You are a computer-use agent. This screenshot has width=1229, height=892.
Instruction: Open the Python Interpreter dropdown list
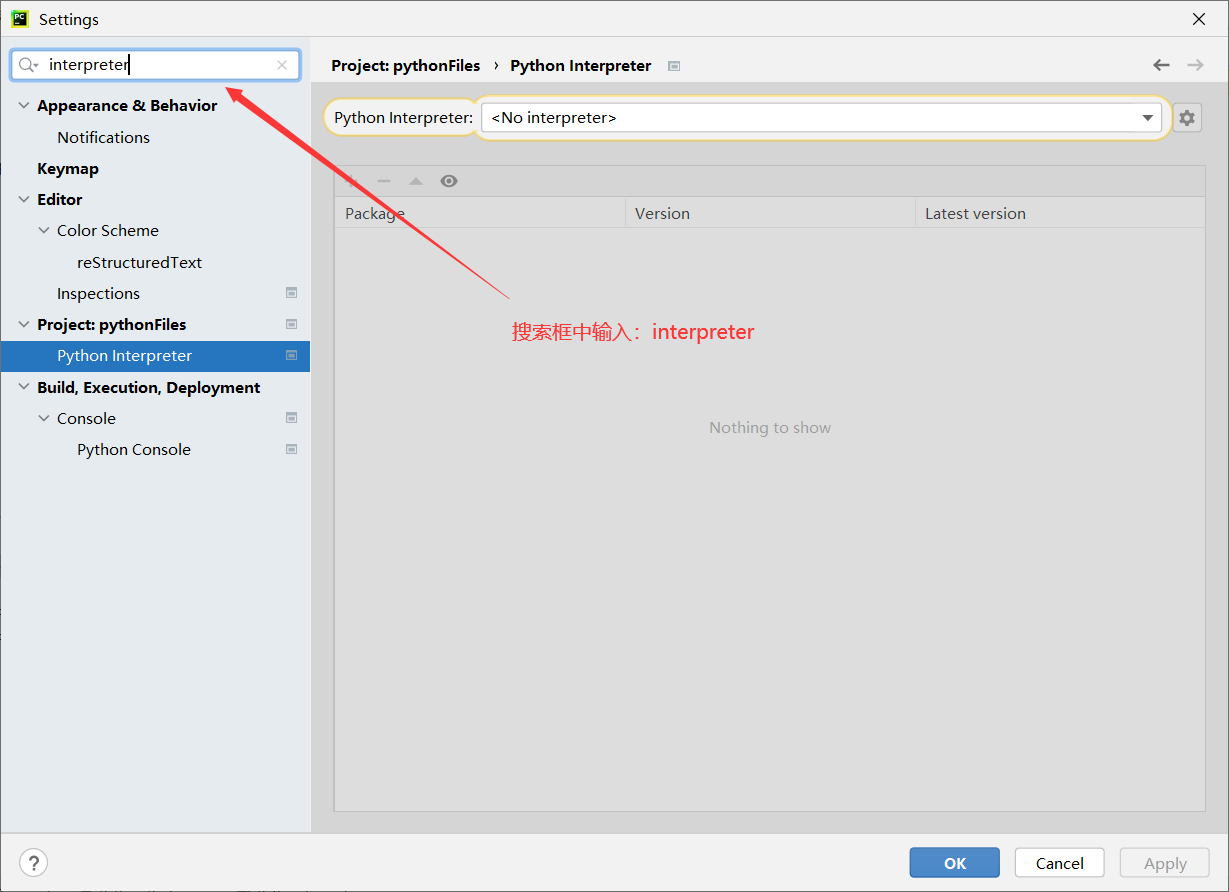(x=1147, y=117)
